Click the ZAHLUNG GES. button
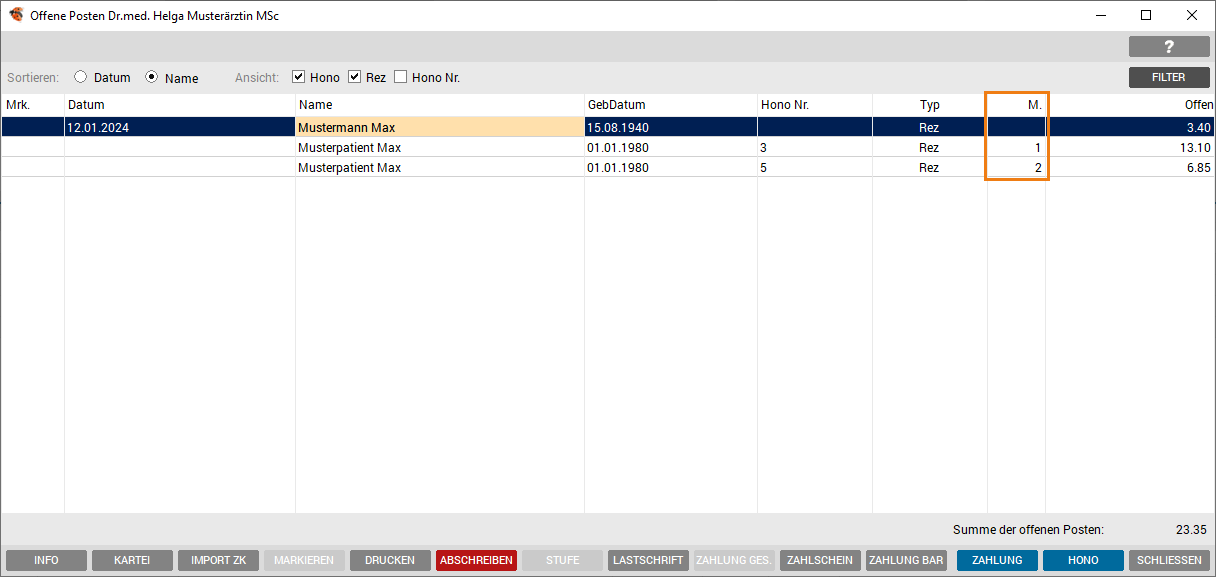The image size is (1216, 577). (x=734, y=561)
